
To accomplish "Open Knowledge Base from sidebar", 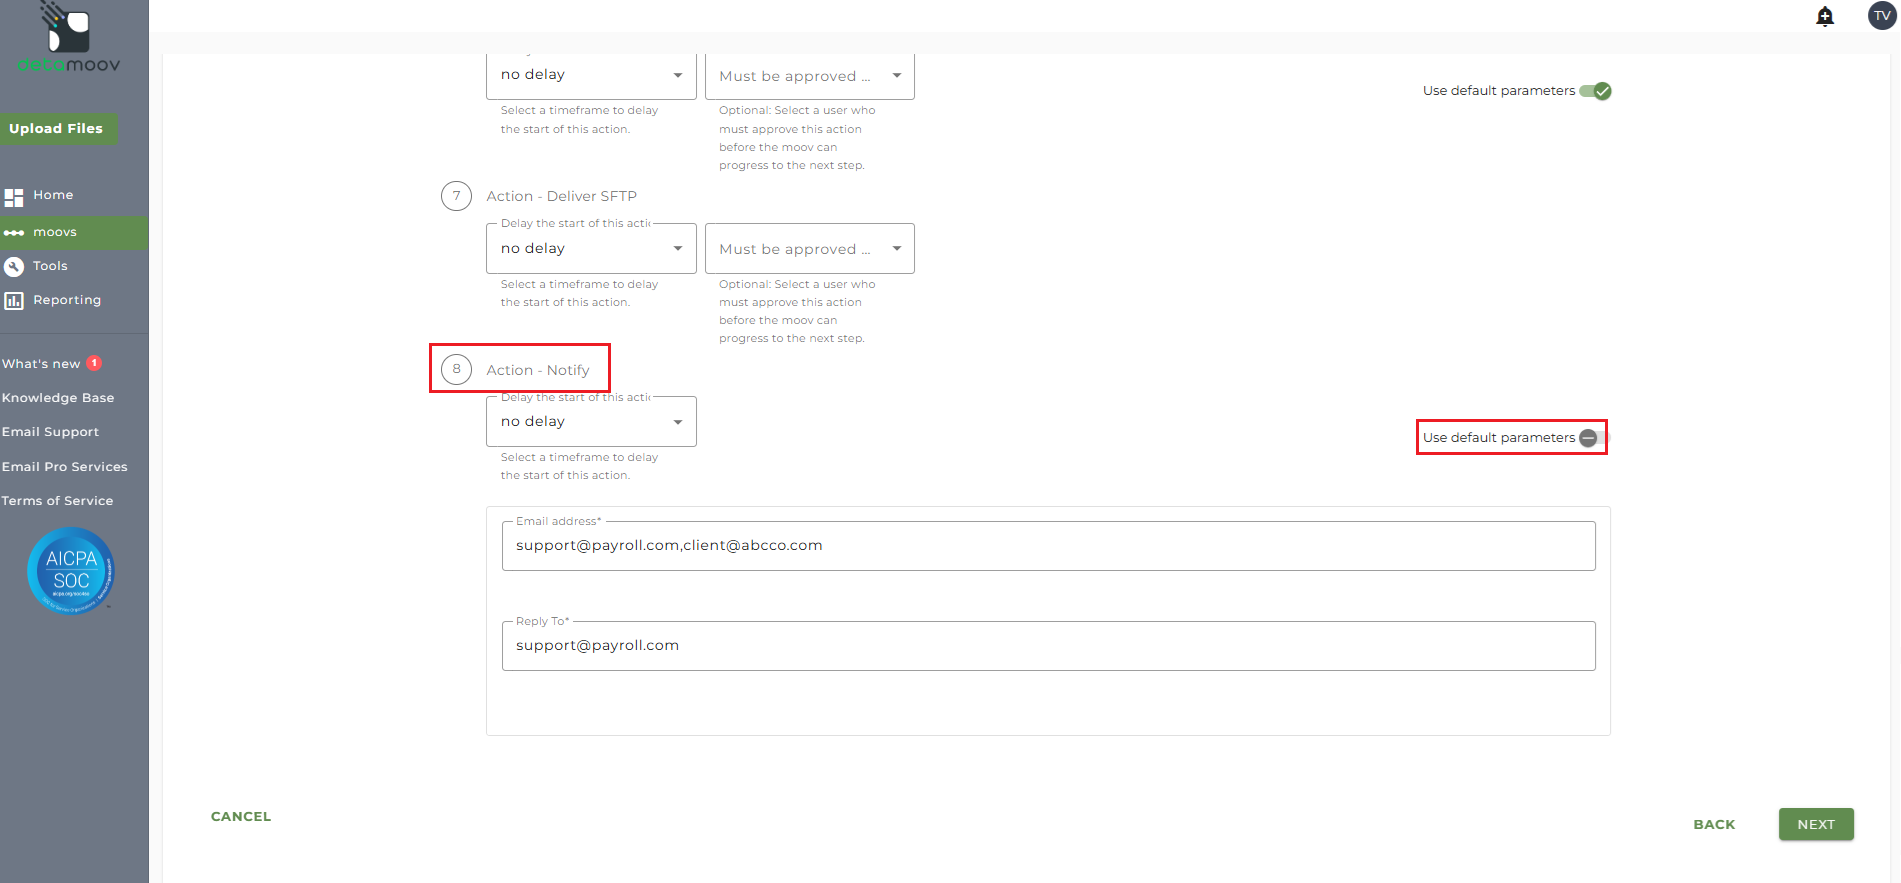I will pyautogui.click(x=58, y=398).
